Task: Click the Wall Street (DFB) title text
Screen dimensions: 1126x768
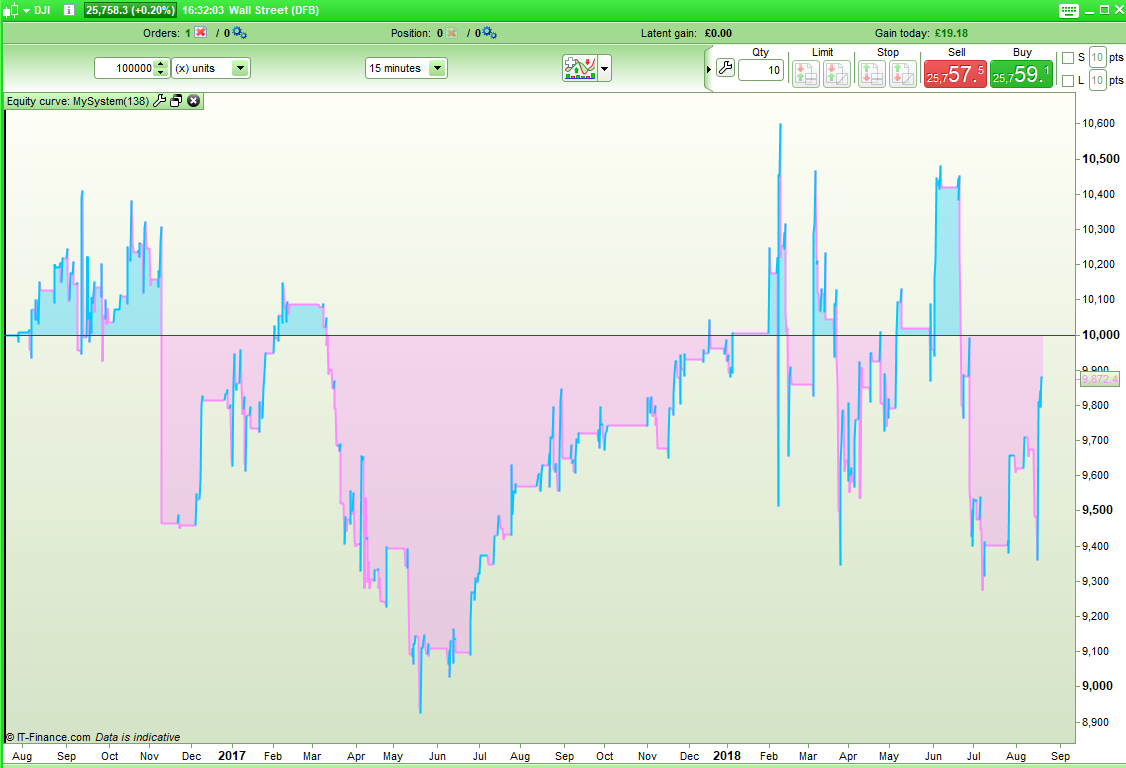Action: [274, 11]
